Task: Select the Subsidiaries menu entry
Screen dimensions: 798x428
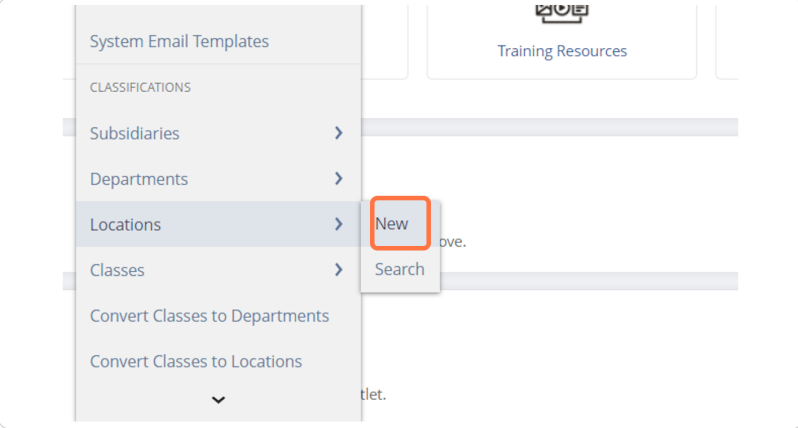Action: click(x=218, y=133)
